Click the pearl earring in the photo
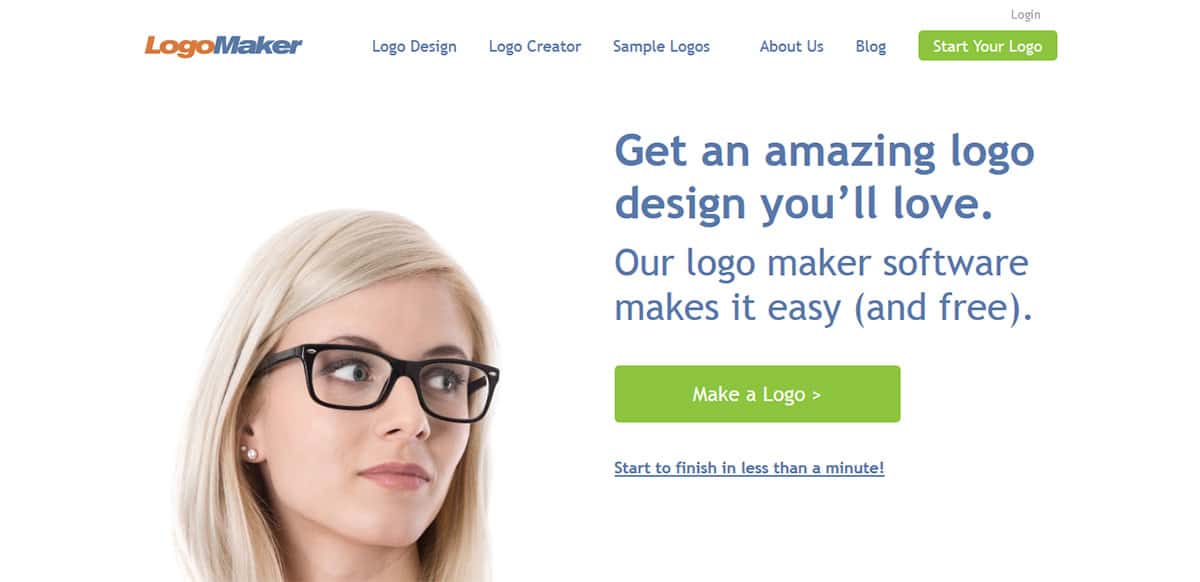The image size is (1200, 582). [x=250, y=454]
